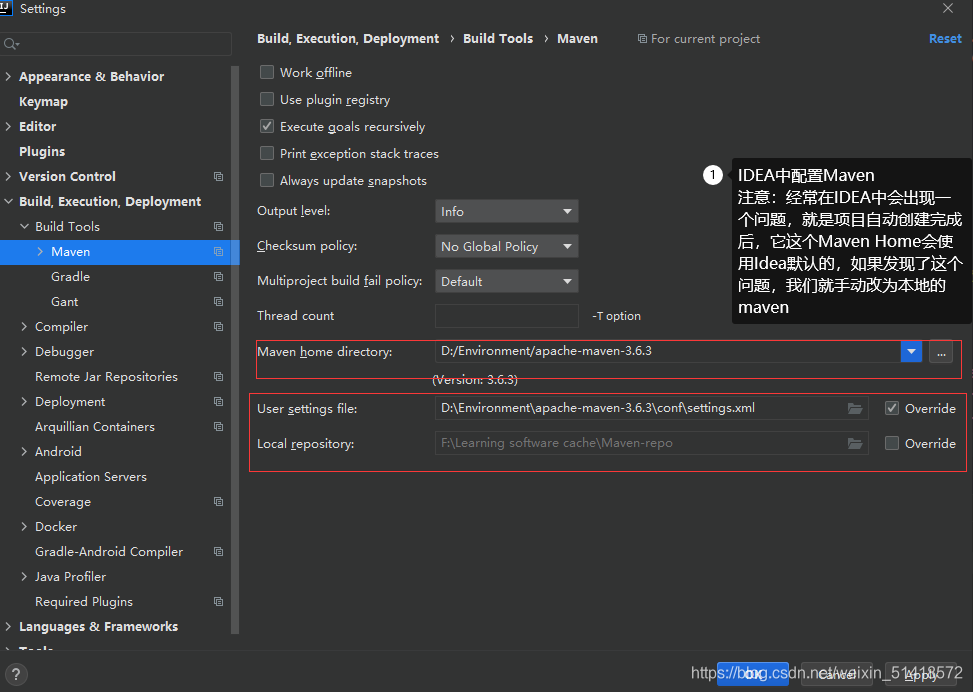Viewport: 973px width, 692px height.
Task: Expand the Compiler node
Action: [24, 326]
